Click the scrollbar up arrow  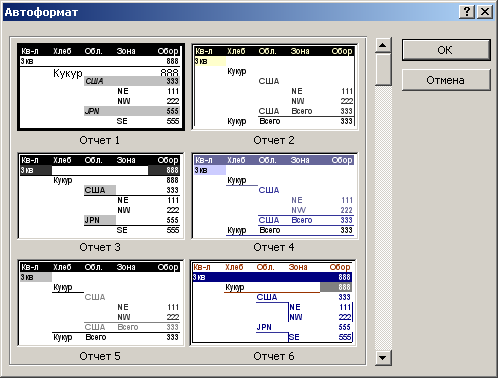coord(383,45)
